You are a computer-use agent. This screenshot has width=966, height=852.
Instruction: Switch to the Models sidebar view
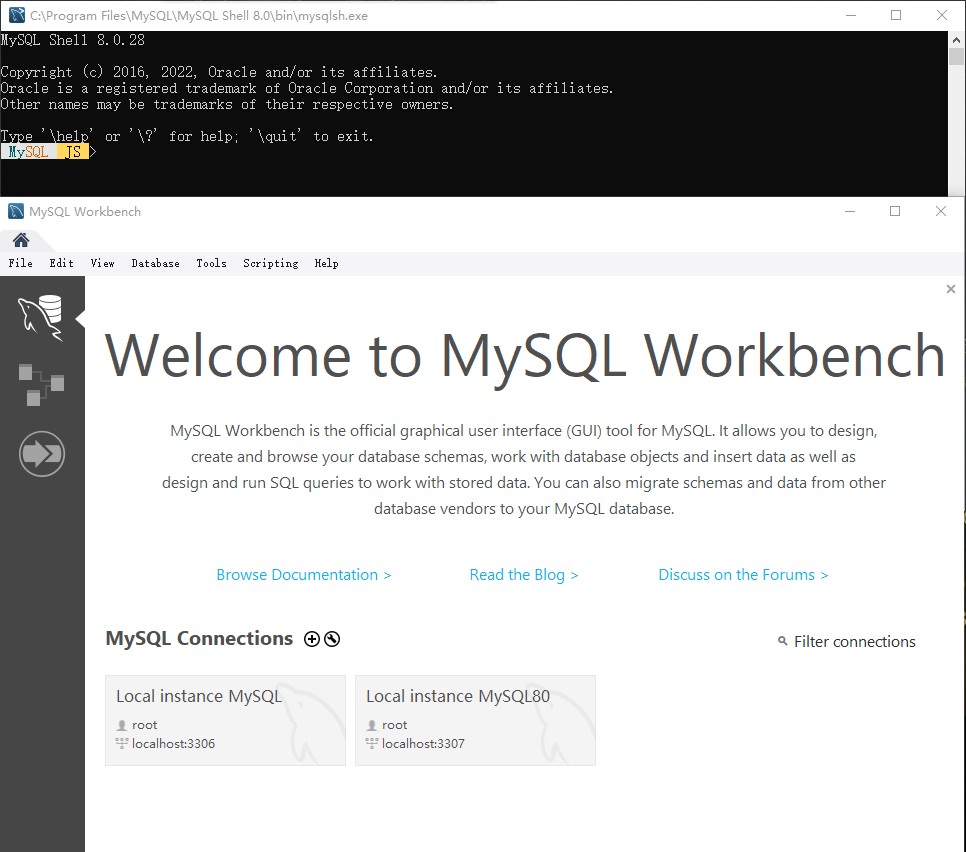pyautogui.click(x=41, y=385)
